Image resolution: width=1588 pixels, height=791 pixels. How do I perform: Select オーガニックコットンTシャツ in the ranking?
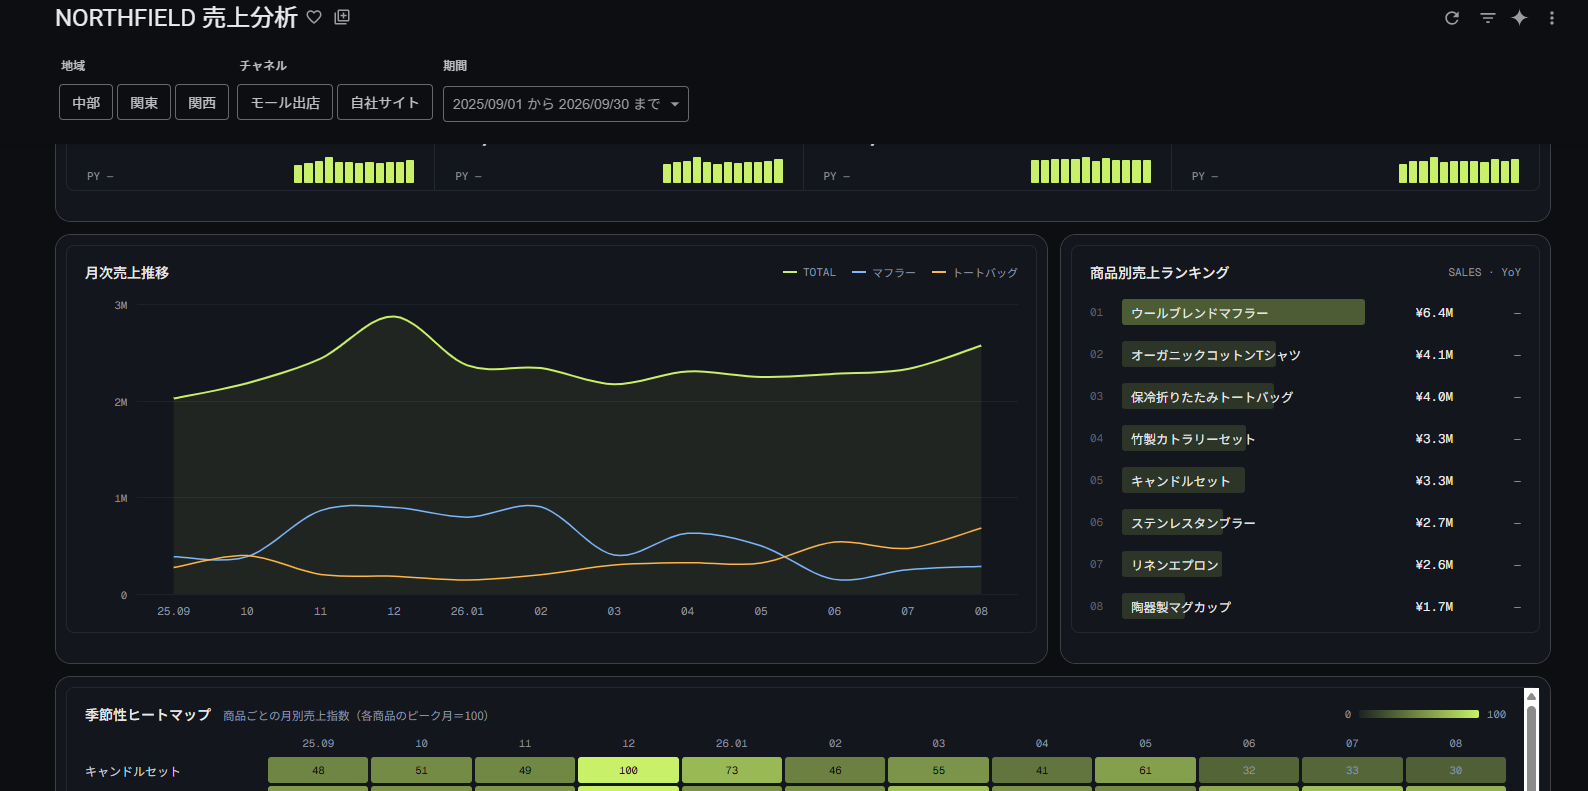tap(1215, 355)
